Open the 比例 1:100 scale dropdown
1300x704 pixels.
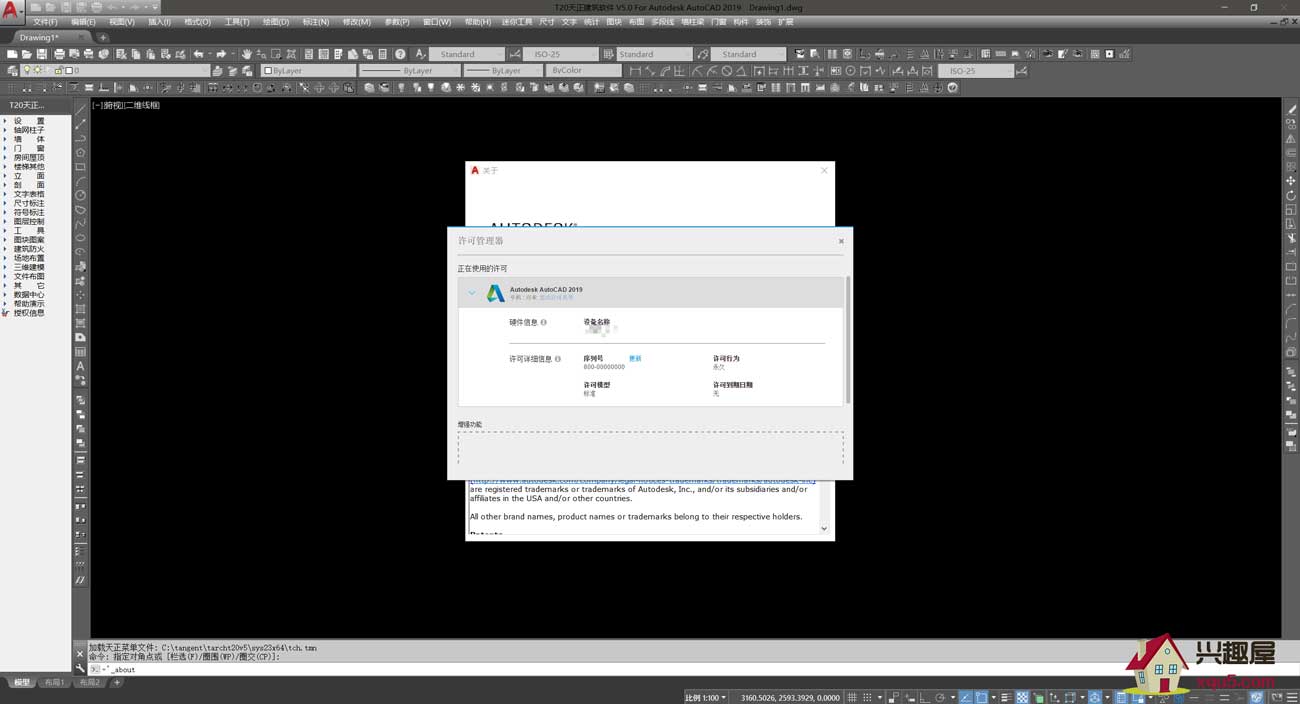pyautogui.click(x=707, y=697)
